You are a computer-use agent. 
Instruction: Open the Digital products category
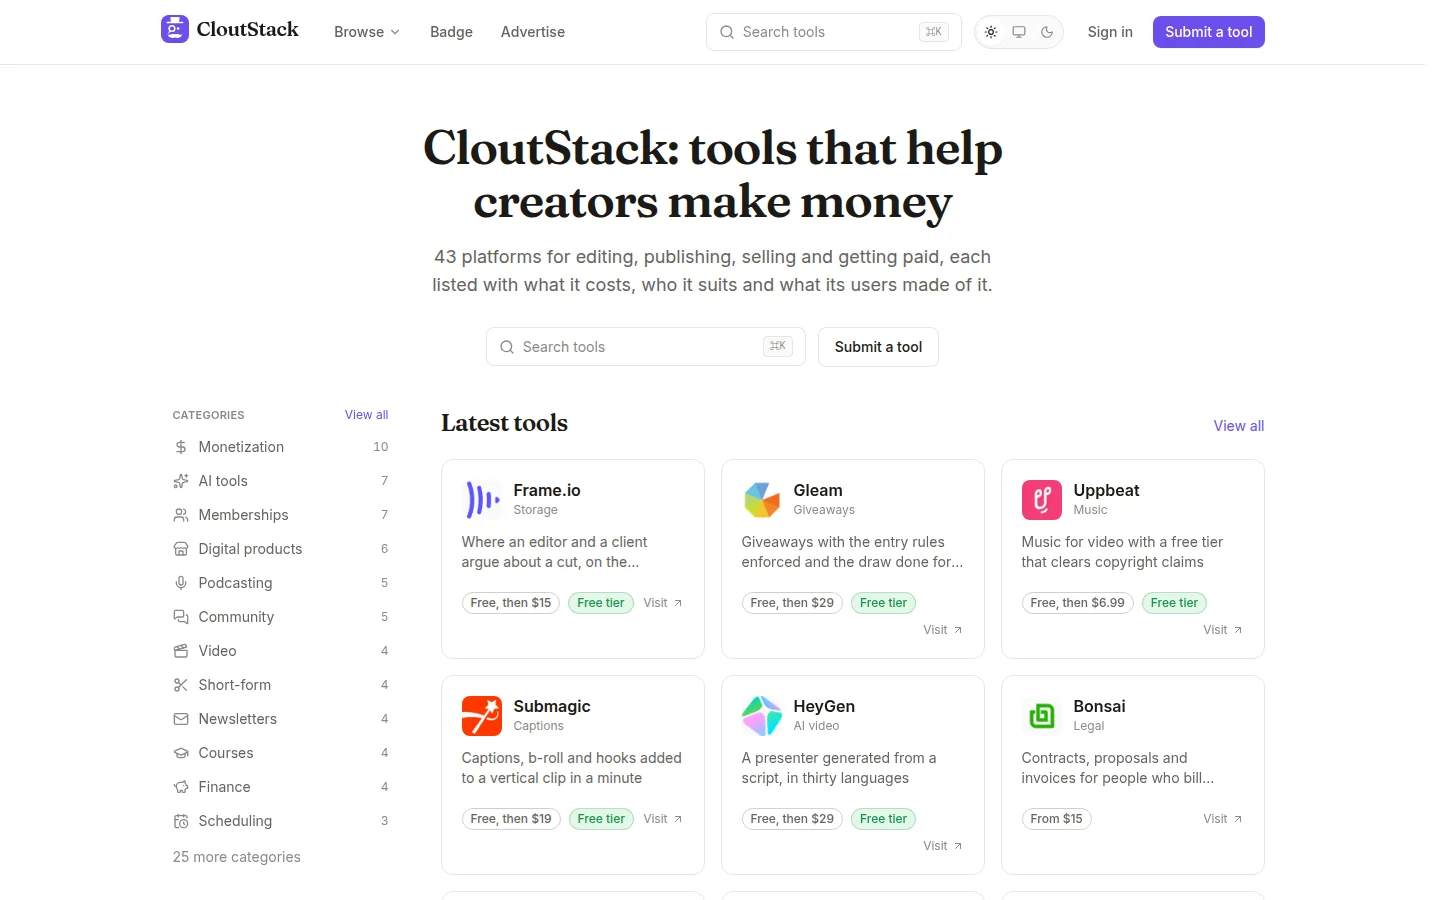click(x=280, y=549)
